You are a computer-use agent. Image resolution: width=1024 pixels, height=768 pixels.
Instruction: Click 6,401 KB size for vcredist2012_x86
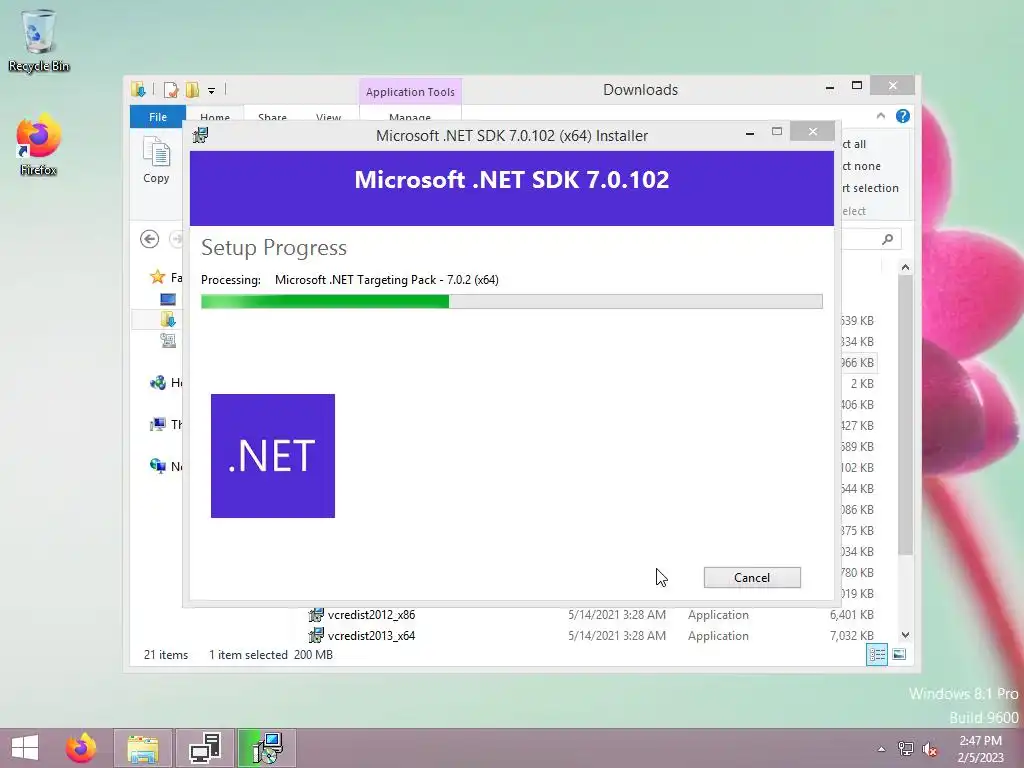point(852,615)
